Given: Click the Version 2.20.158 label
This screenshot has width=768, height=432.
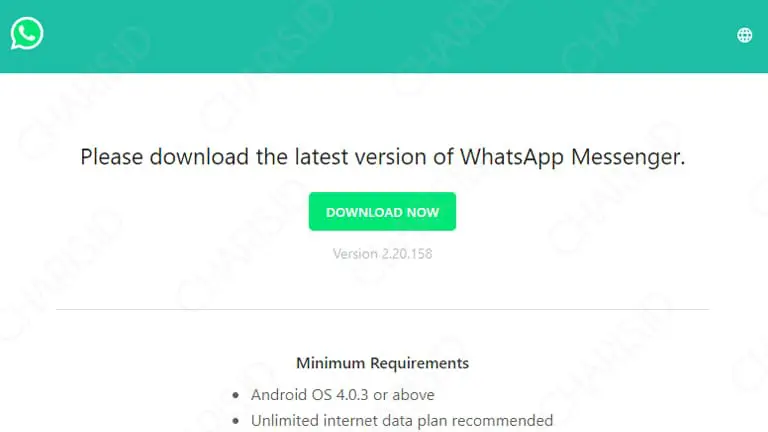Looking at the screenshot, I should click(383, 254).
